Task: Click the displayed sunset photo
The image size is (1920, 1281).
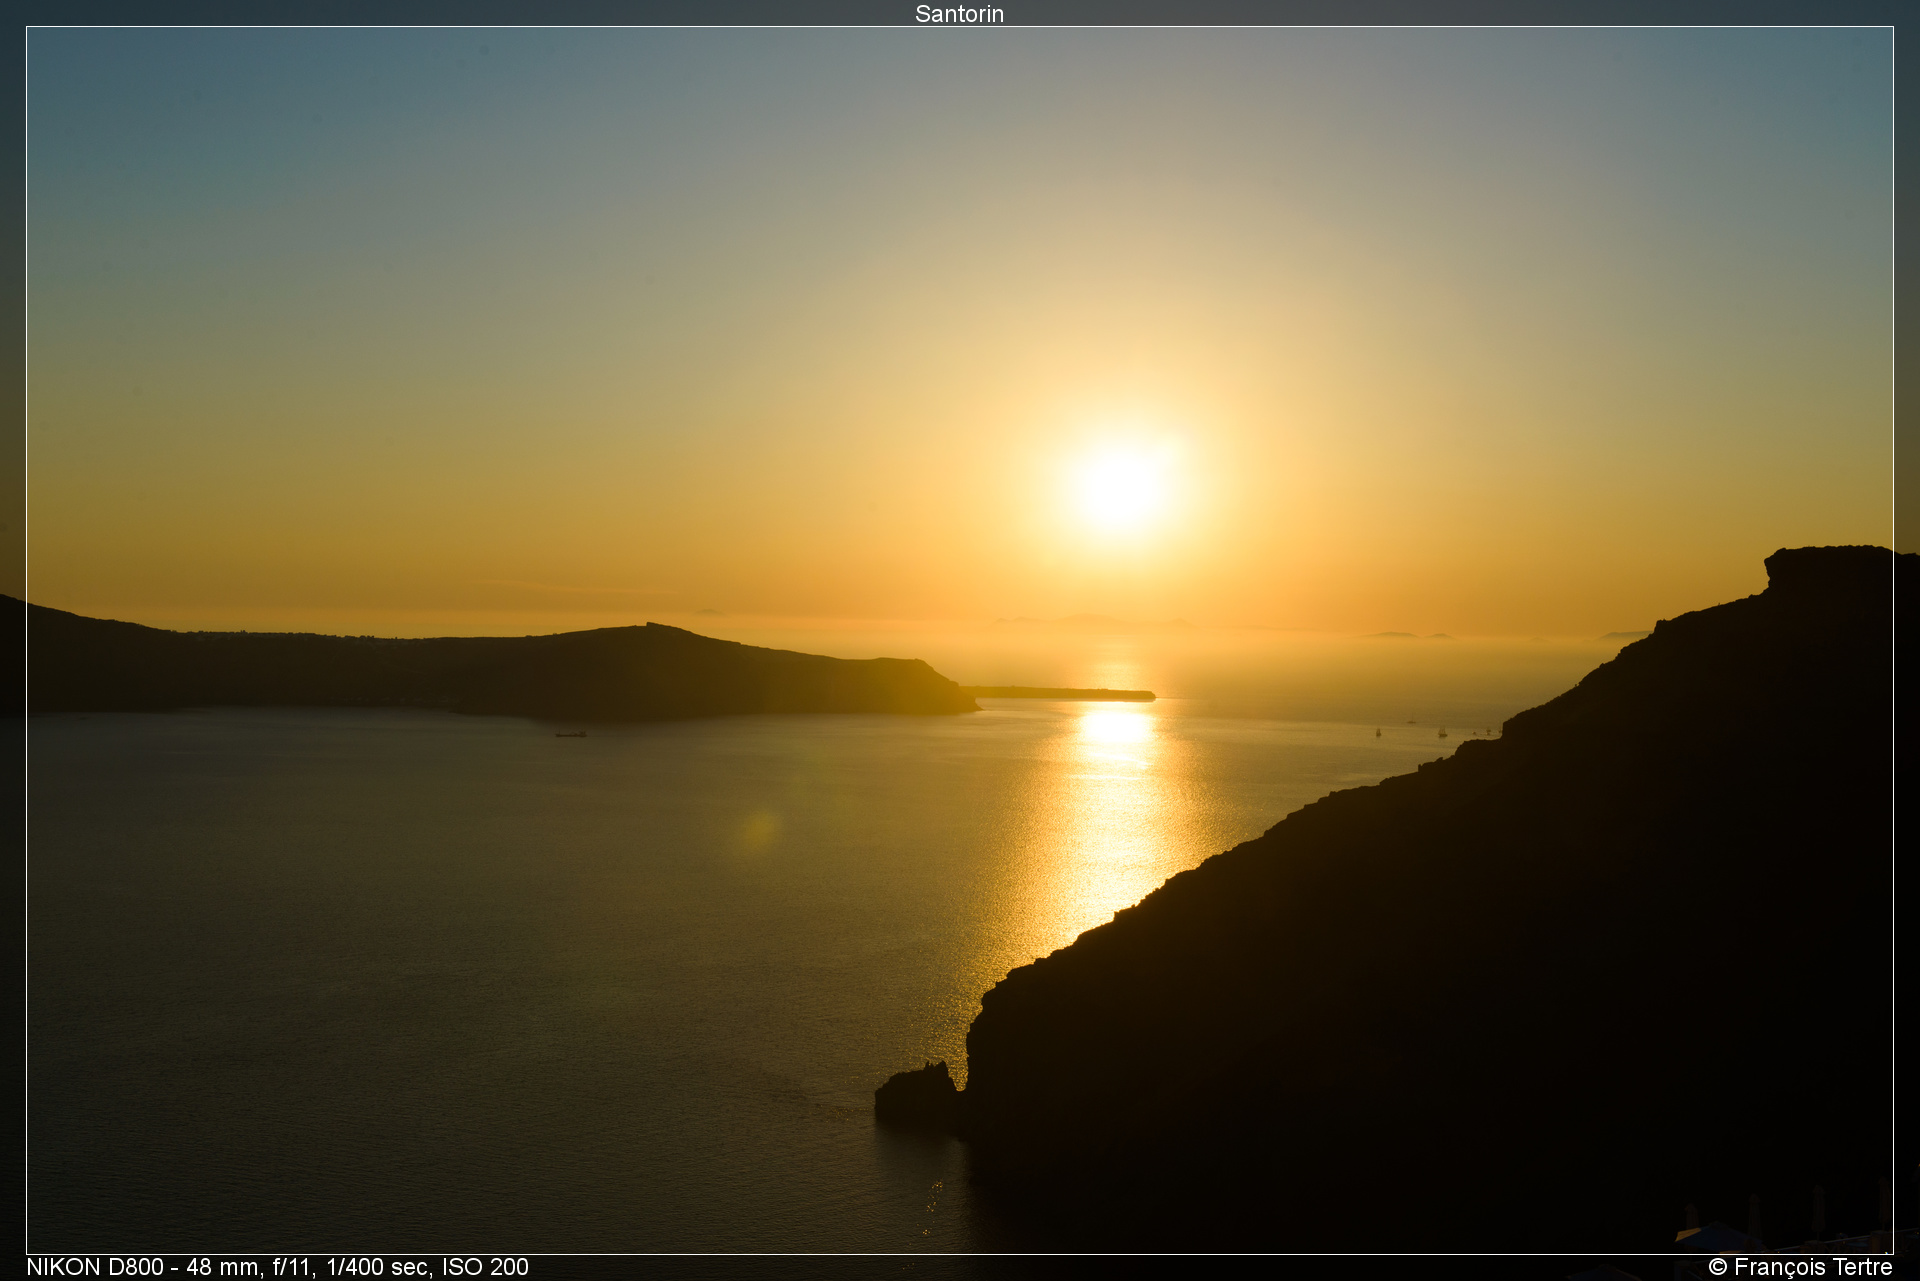Action: pos(960,640)
